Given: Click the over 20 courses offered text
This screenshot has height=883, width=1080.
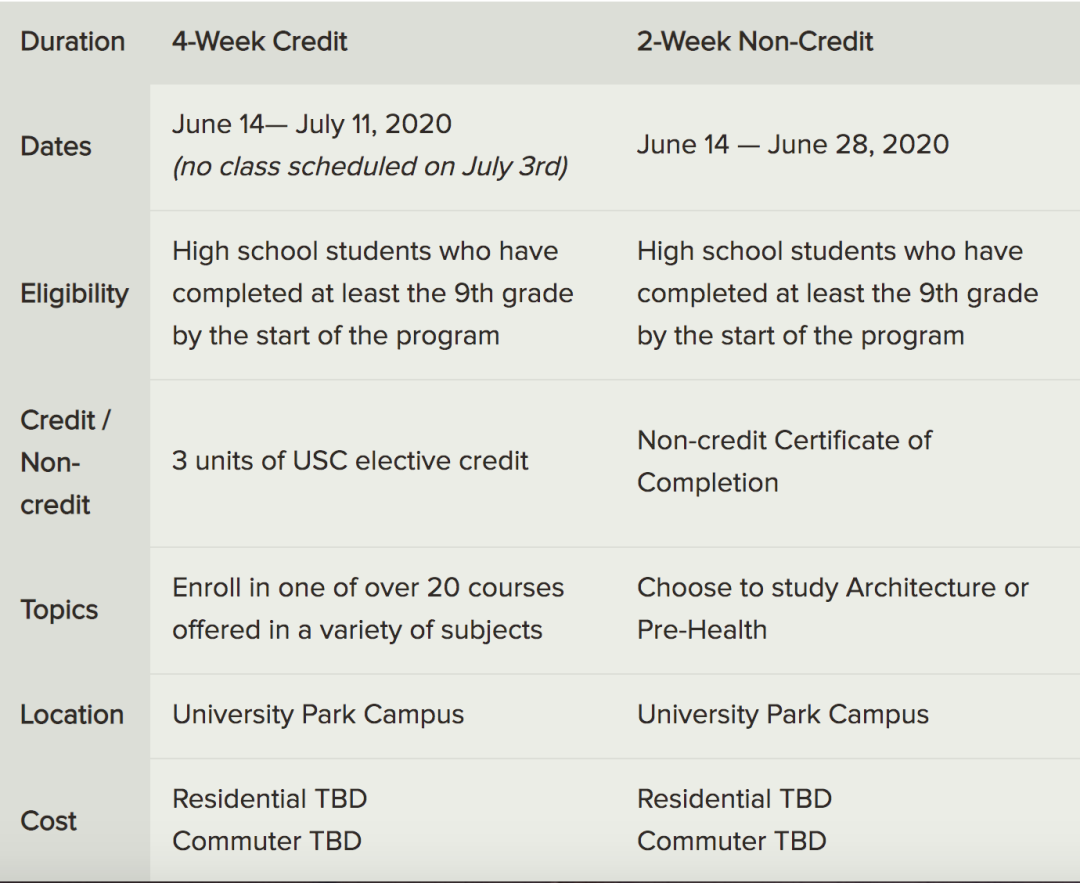Looking at the screenshot, I should tap(367, 609).
